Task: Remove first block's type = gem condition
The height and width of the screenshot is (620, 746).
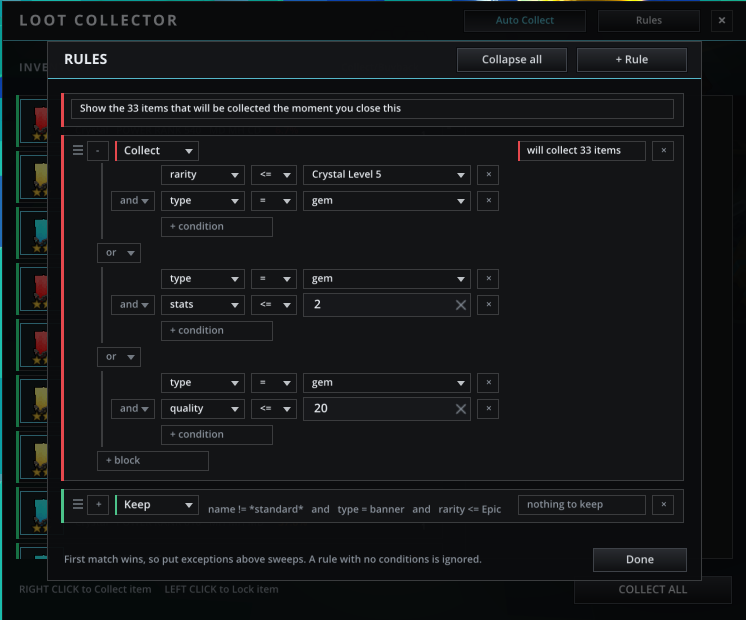Action: pyautogui.click(x=488, y=201)
